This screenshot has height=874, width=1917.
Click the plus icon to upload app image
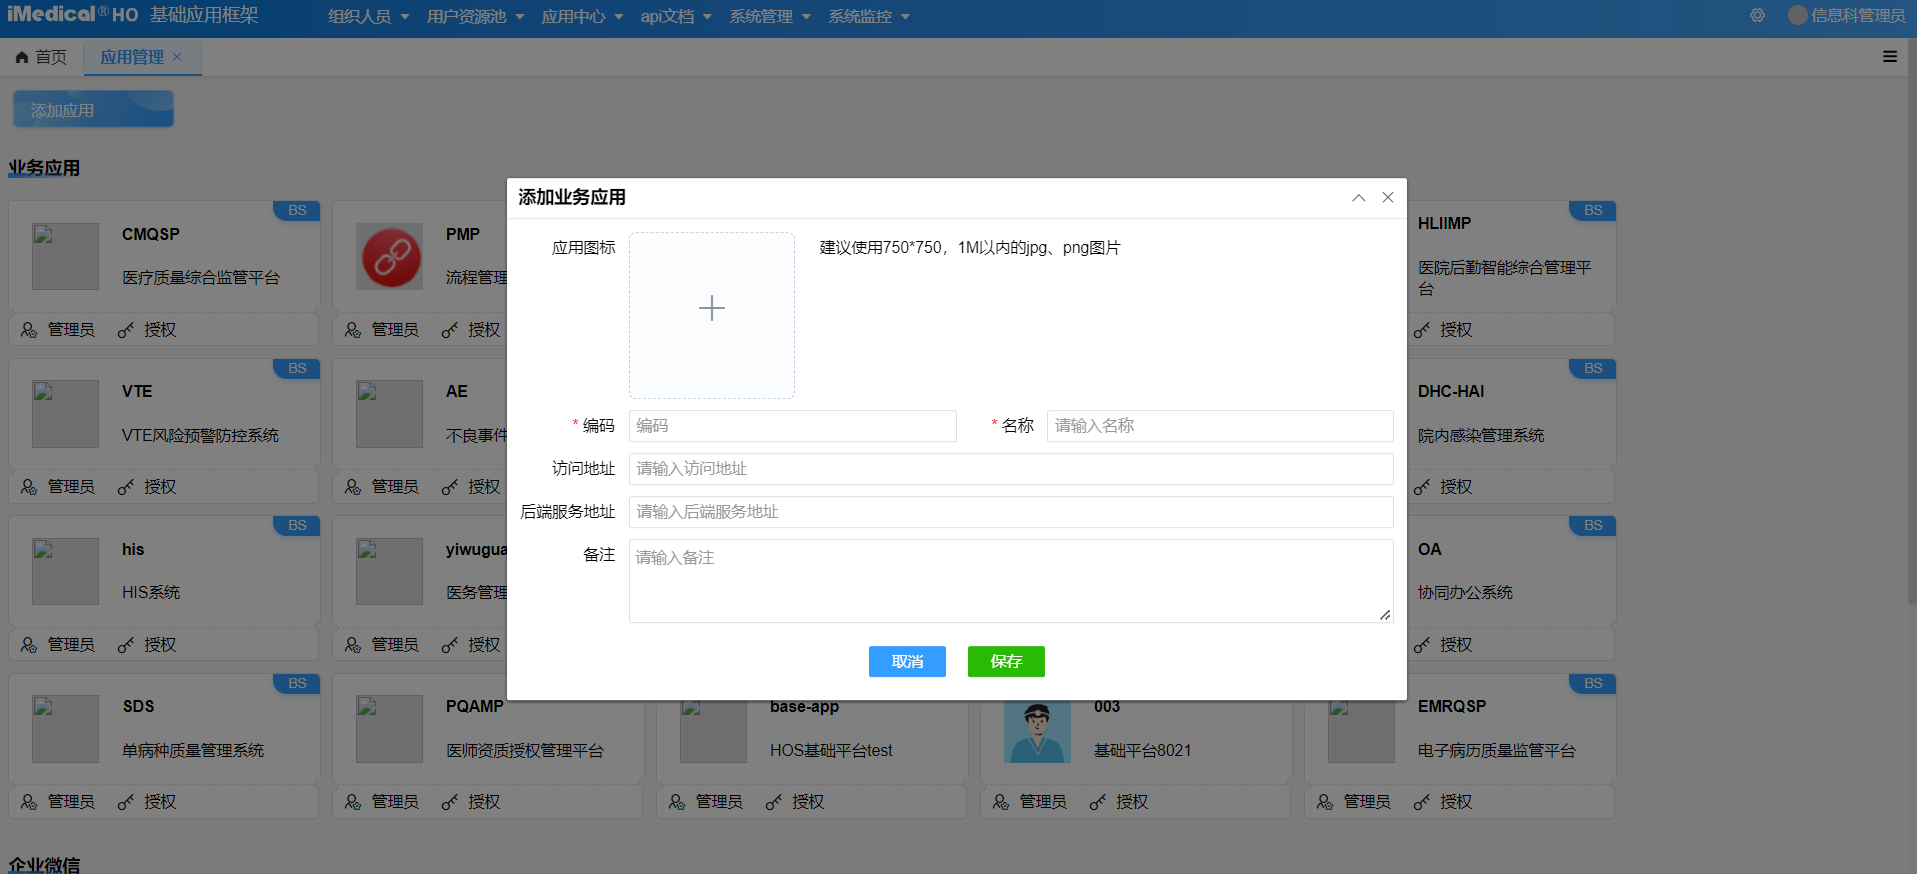711,308
